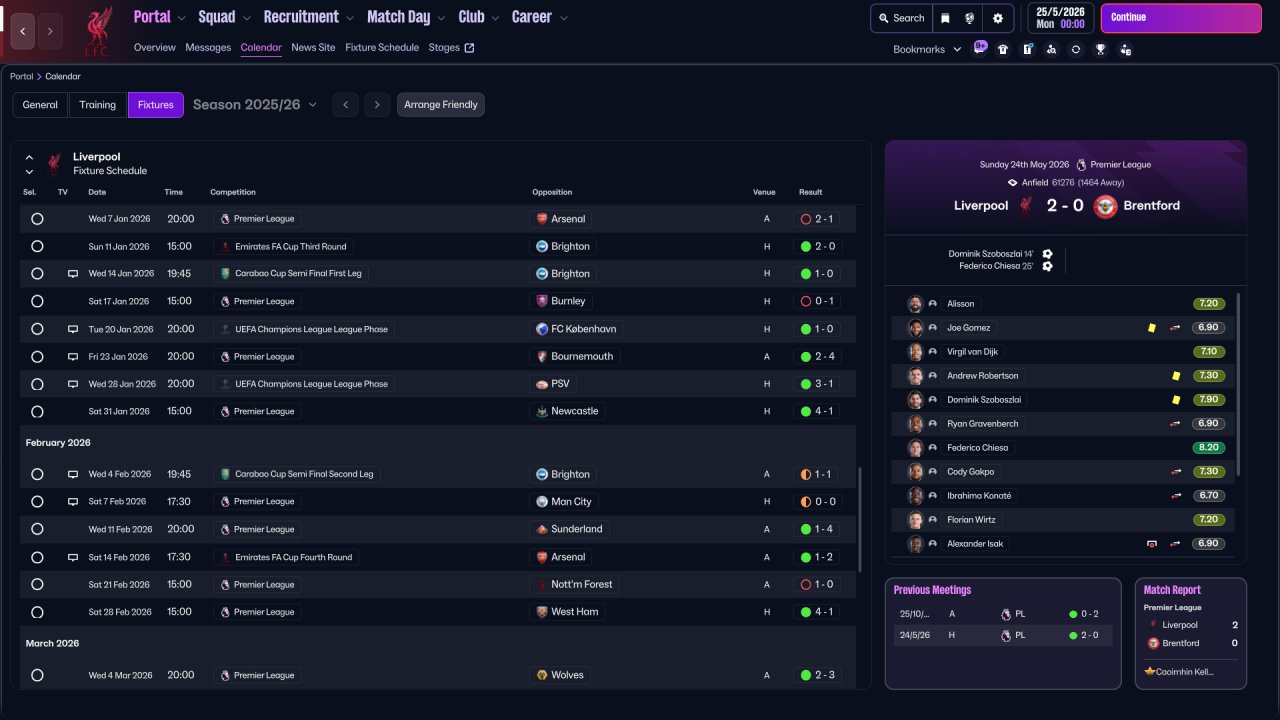Select the radio button for Wed 7 Jan 2026

(37, 219)
